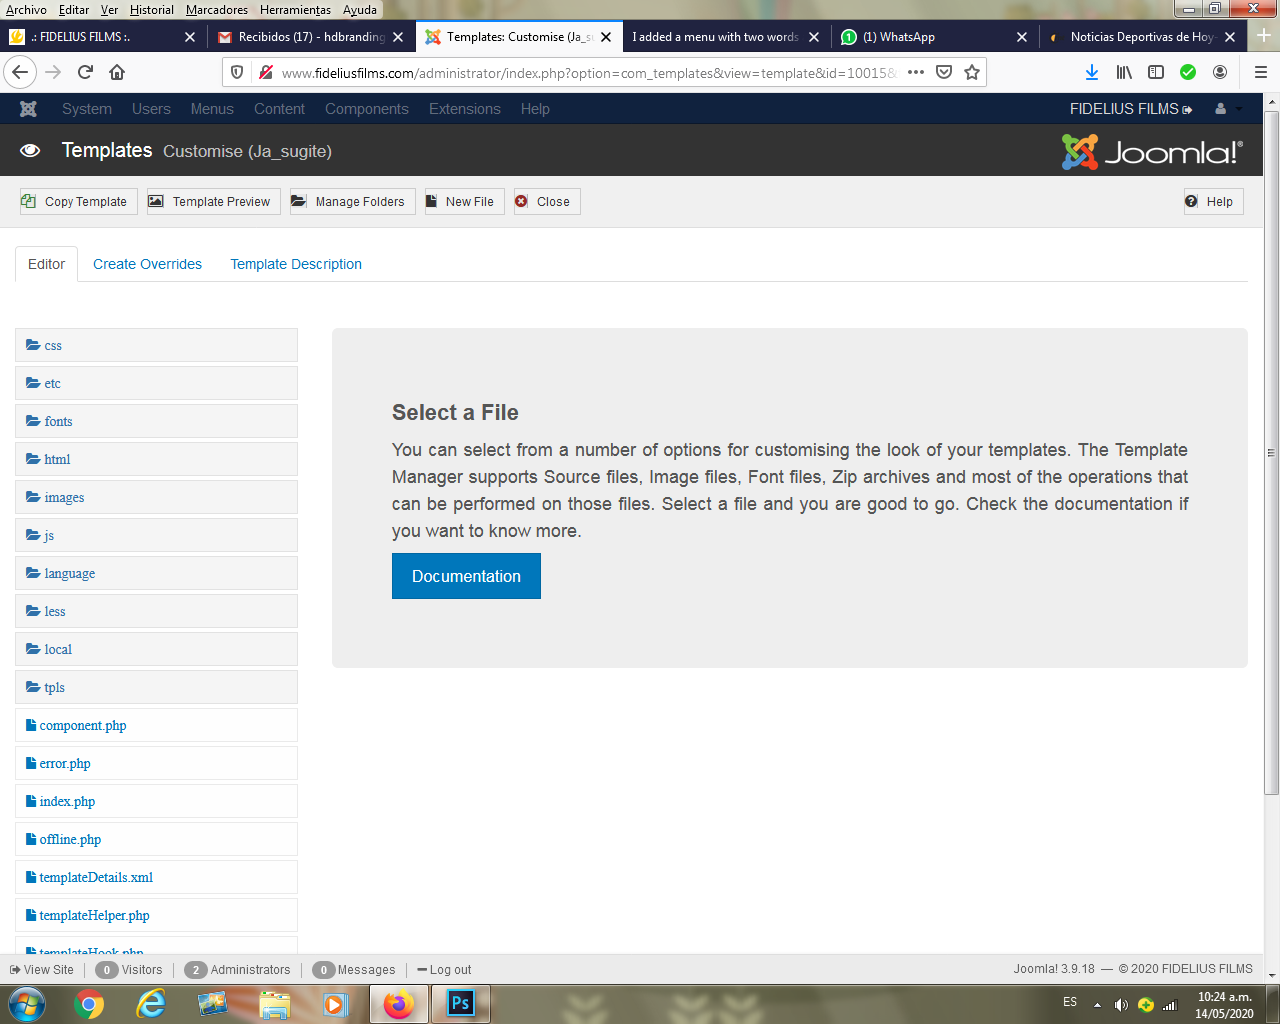Close the WhatsApp tab
Screen dimensions: 1280x1024
point(1022,37)
